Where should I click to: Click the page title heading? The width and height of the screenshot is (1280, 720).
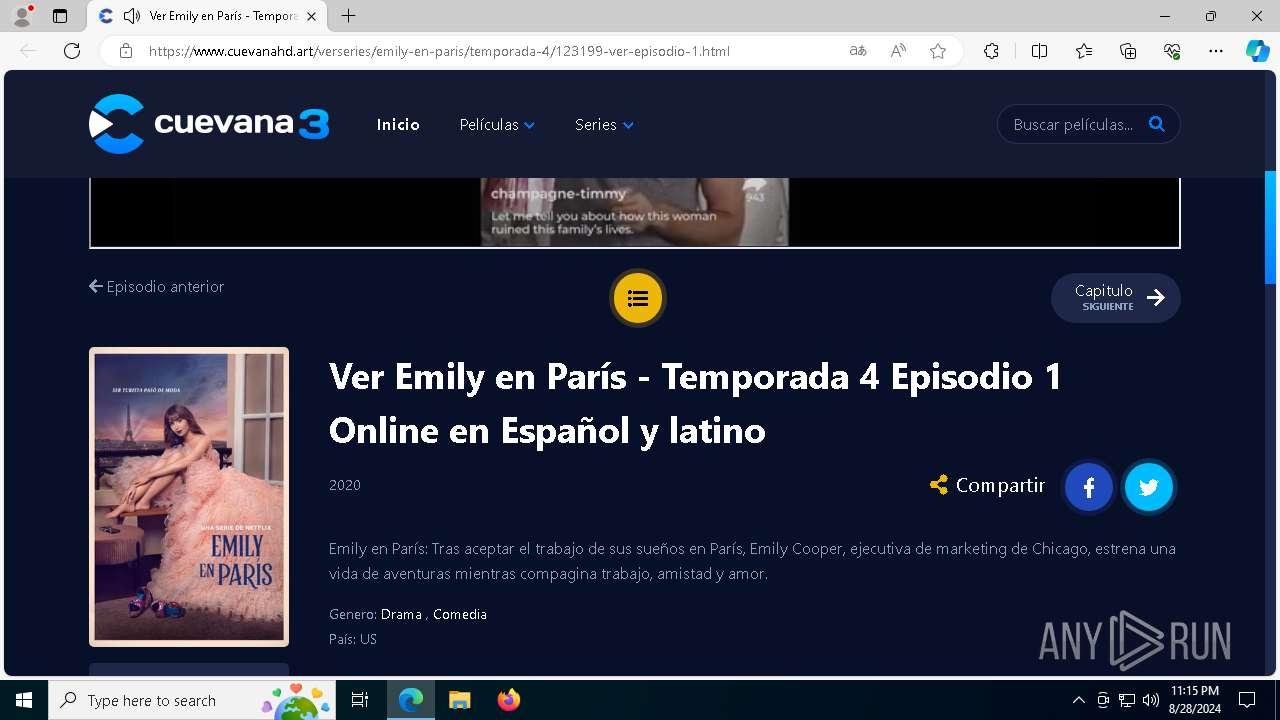click(x=695, y=403)
